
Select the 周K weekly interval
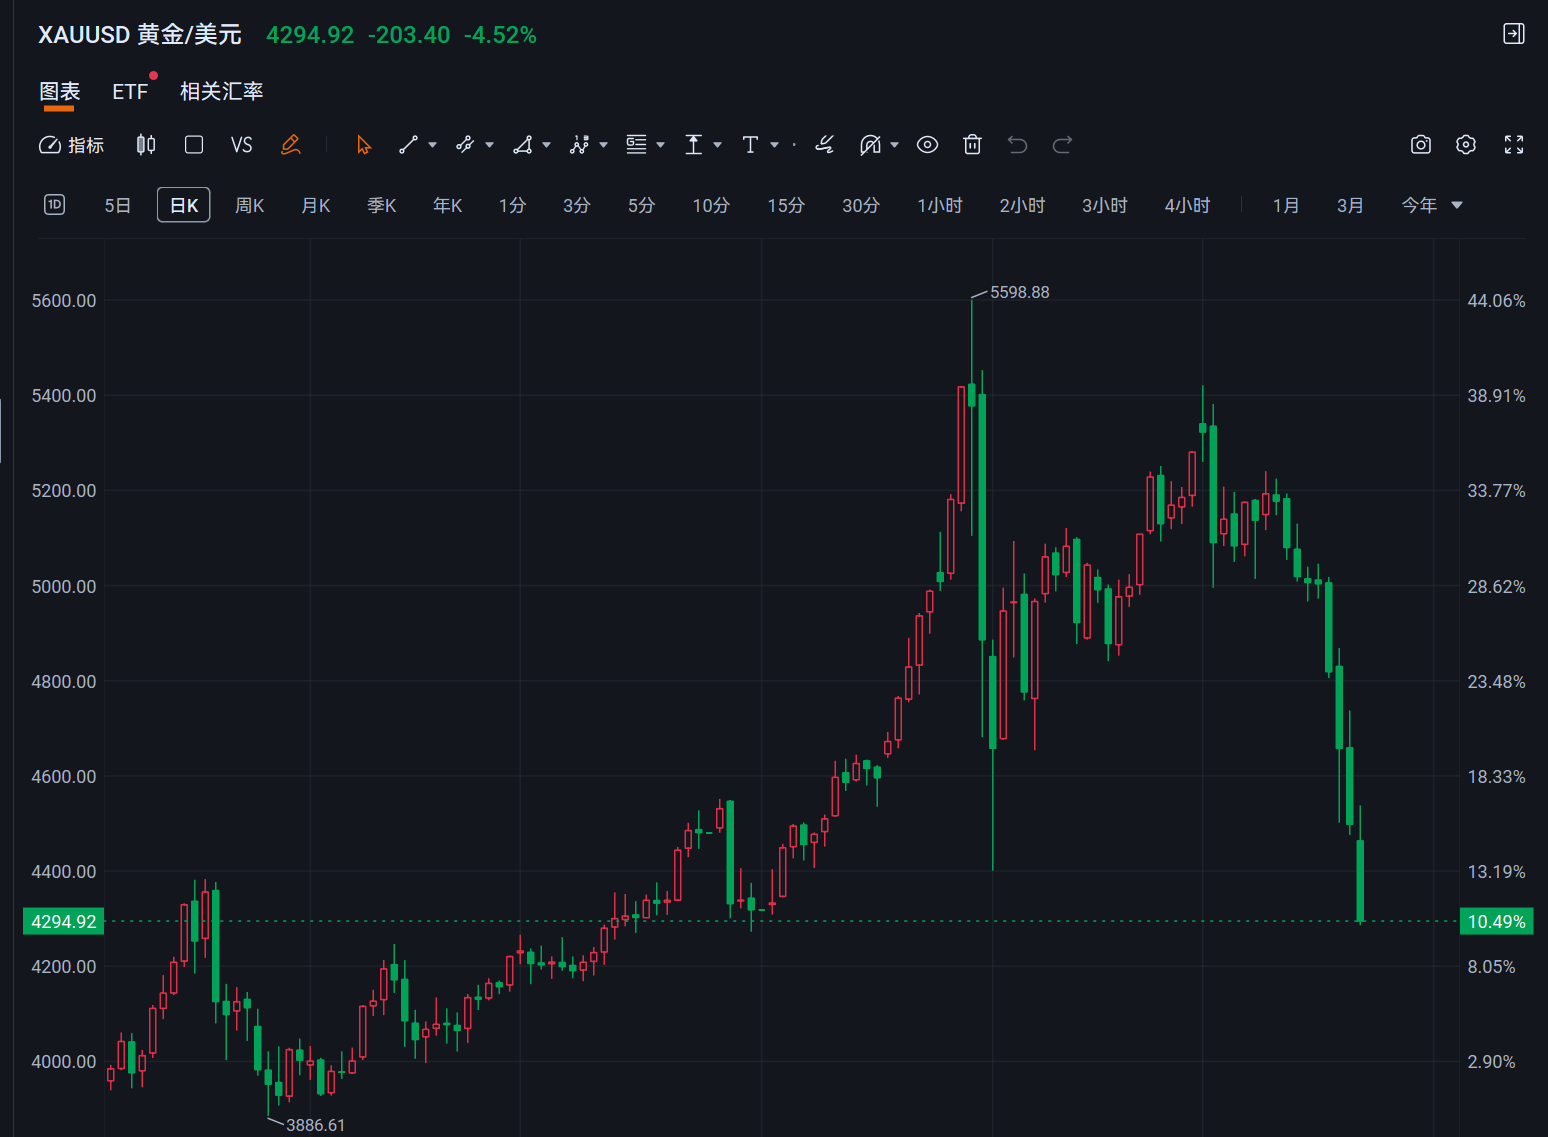[249, 205]
